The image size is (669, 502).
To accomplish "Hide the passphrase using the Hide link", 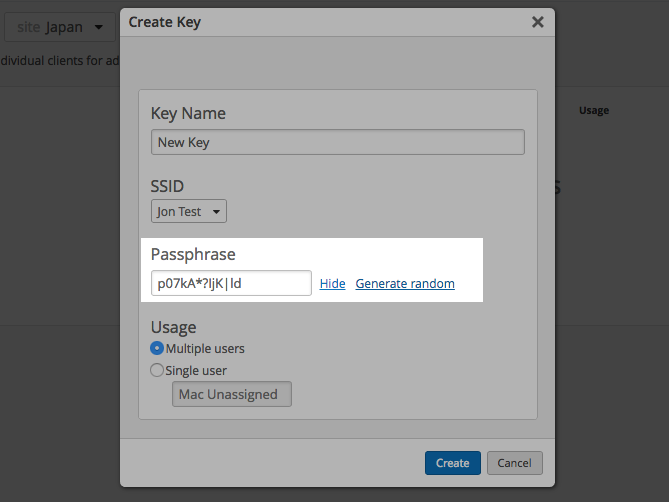I will [332, 284].
